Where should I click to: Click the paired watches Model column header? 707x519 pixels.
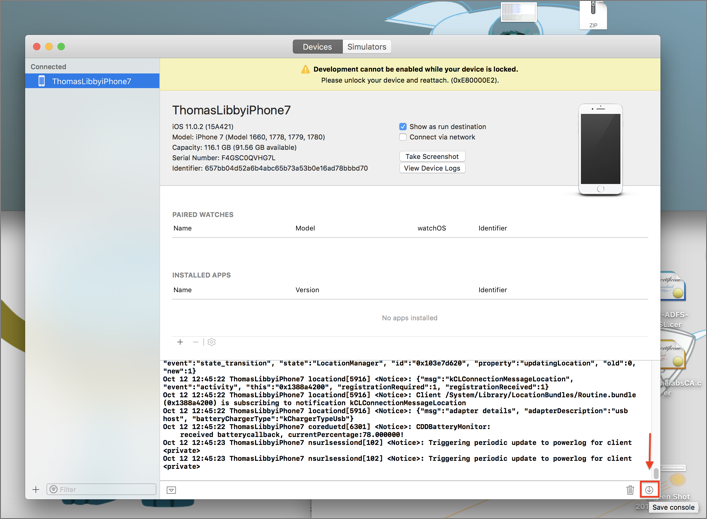coord(305,228)
